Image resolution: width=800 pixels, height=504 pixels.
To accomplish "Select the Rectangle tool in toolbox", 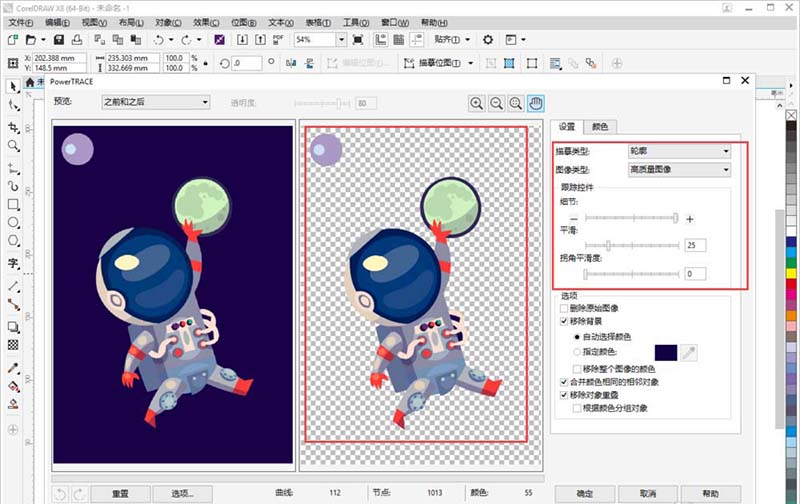I will 13,204.
